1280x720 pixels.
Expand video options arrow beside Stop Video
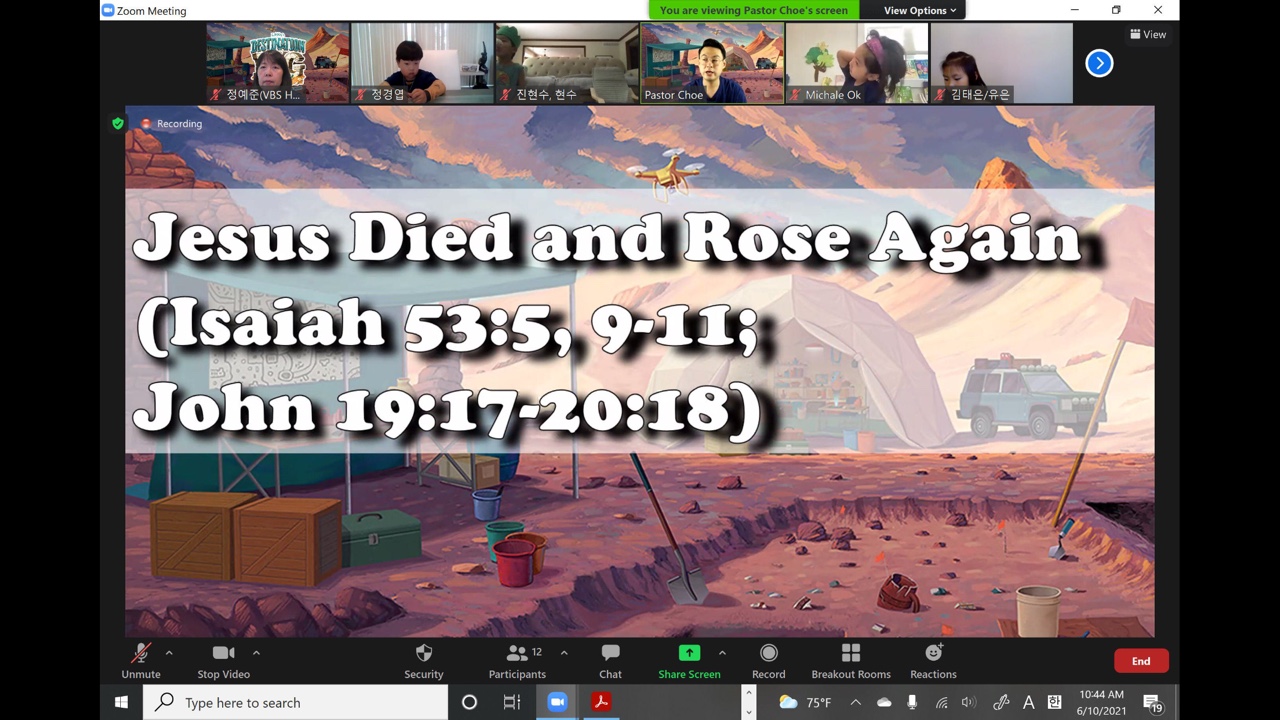[x=256, y=653]
